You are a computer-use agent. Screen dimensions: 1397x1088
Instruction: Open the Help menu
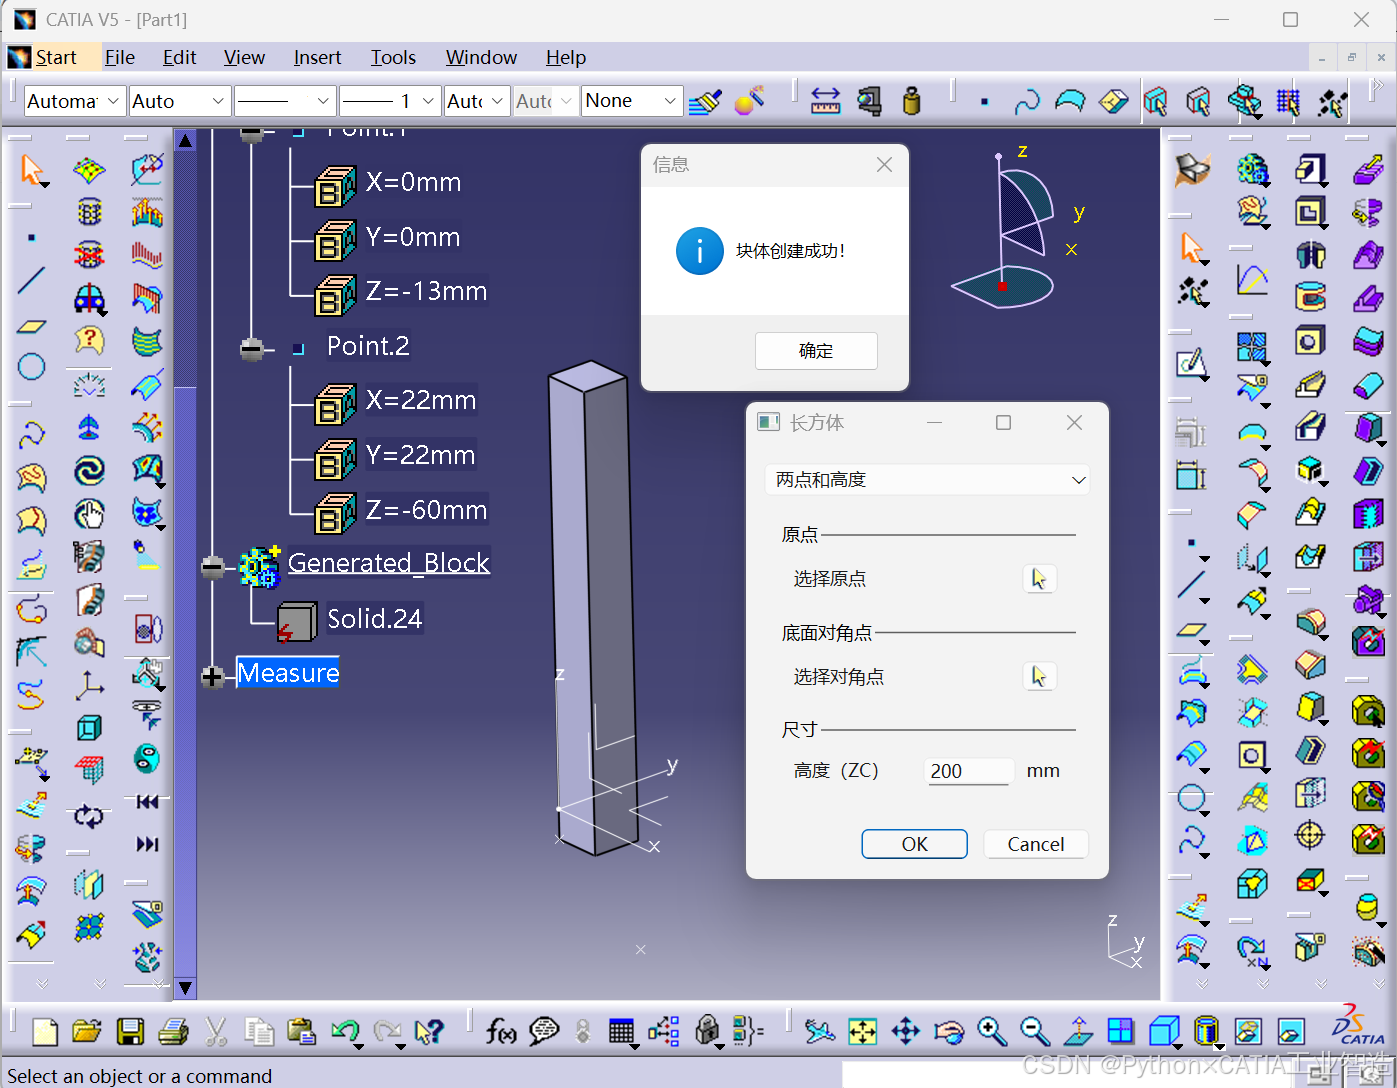pos(566,57)
